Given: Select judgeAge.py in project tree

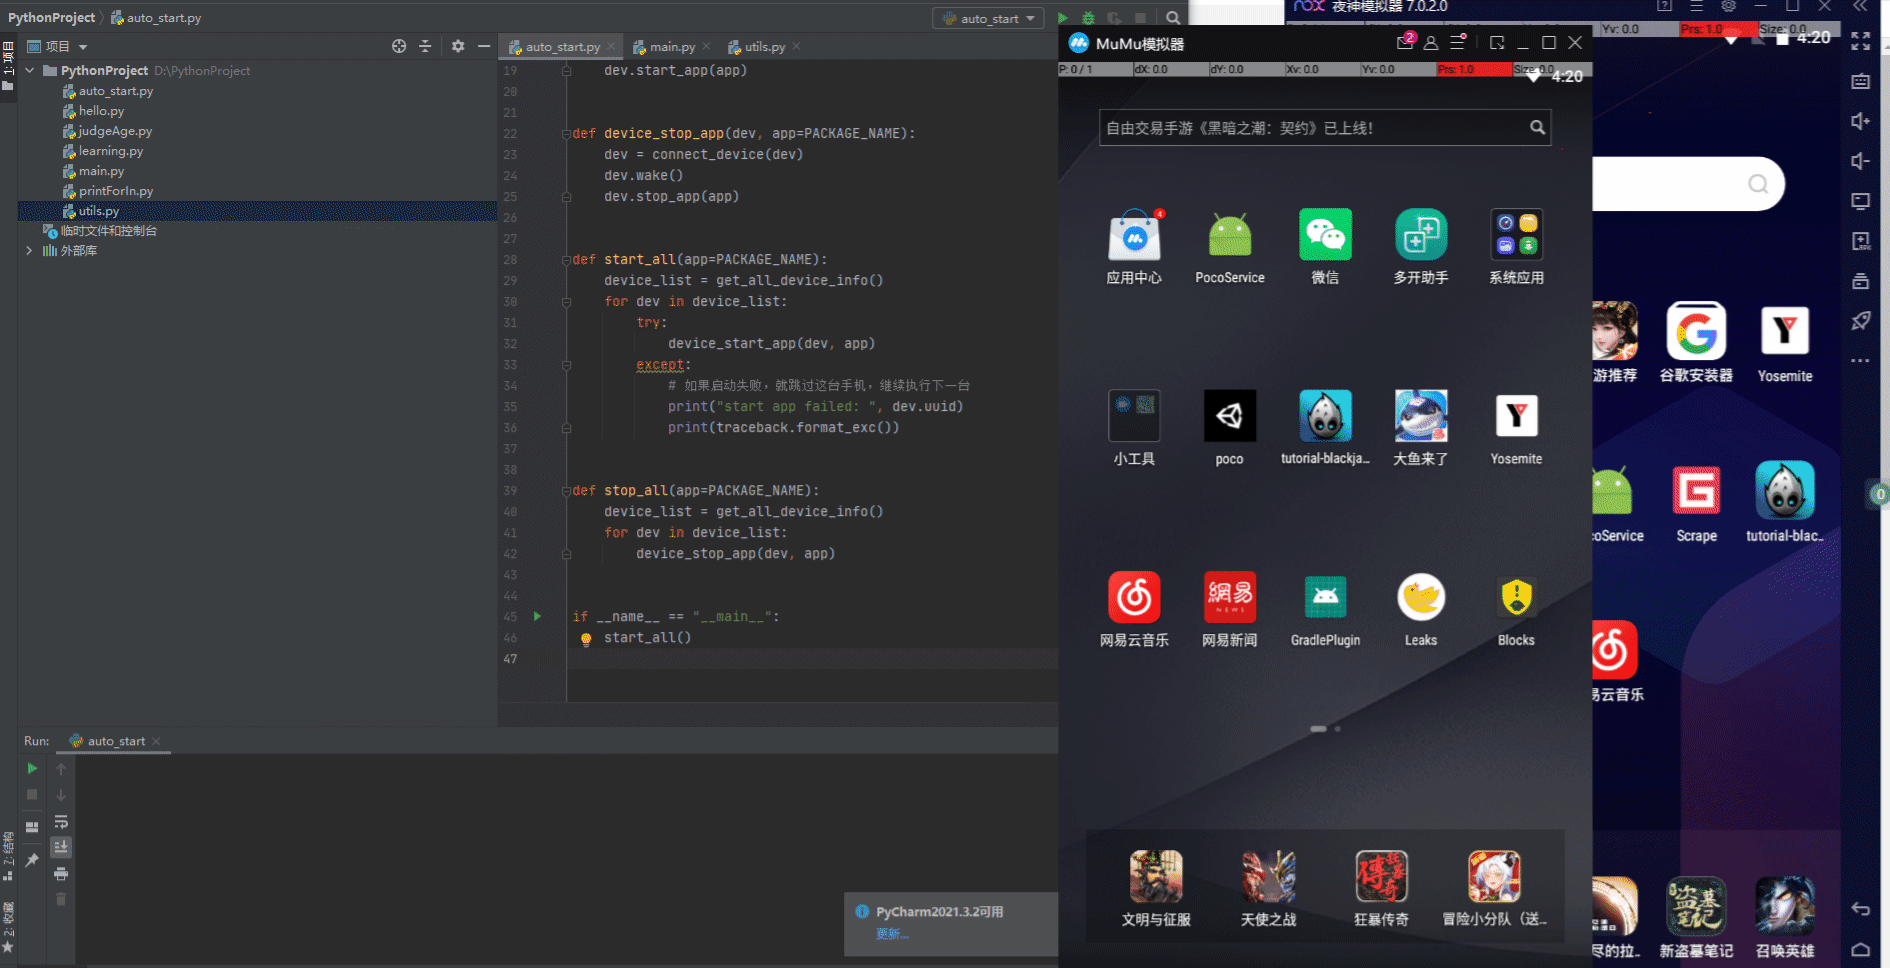Looking at the screenshot, I should (115, 131).
